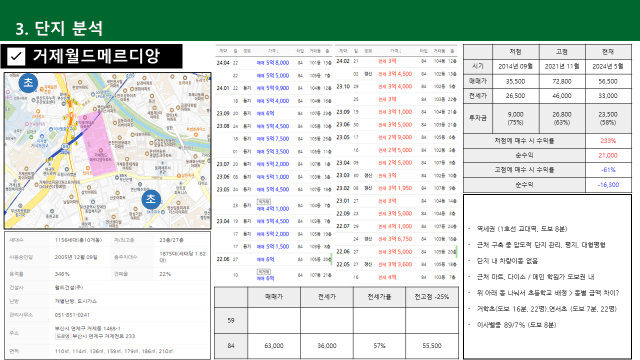Viewport: 640px width, 360px height.
Task: Click the 매매 5억 1,000 price
Action: 273,177
